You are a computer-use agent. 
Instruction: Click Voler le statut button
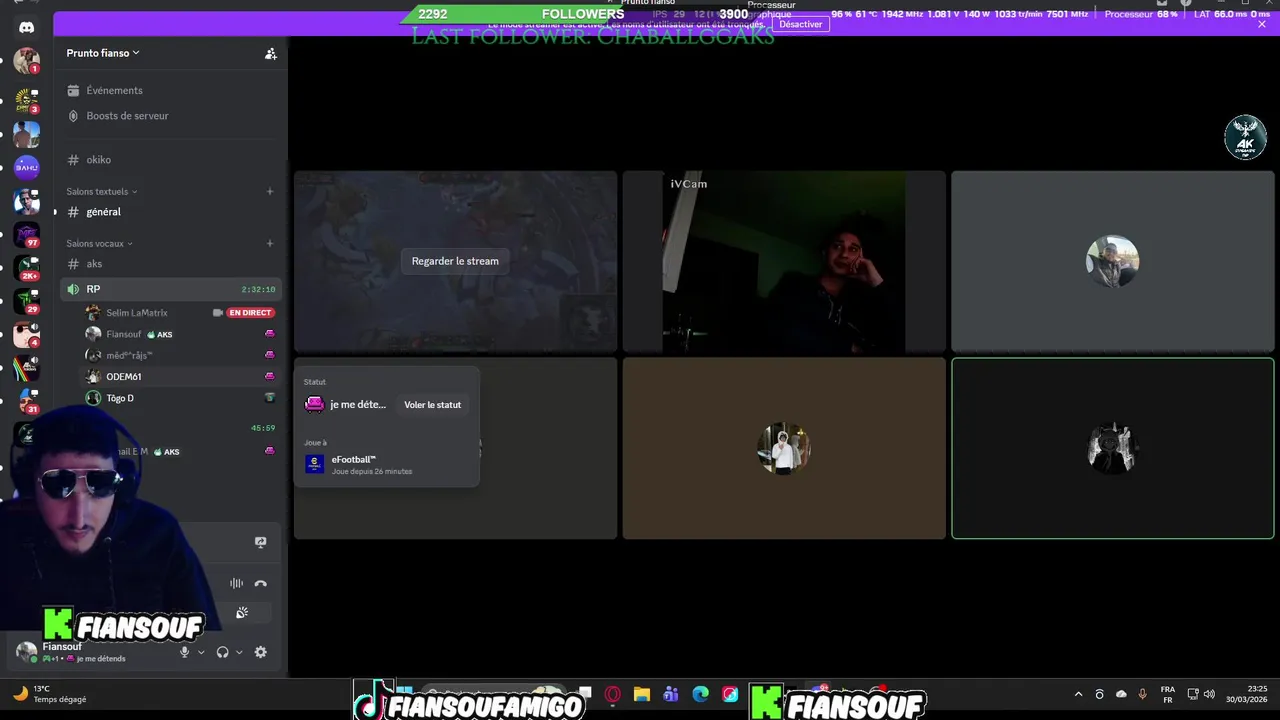point(433,405)
